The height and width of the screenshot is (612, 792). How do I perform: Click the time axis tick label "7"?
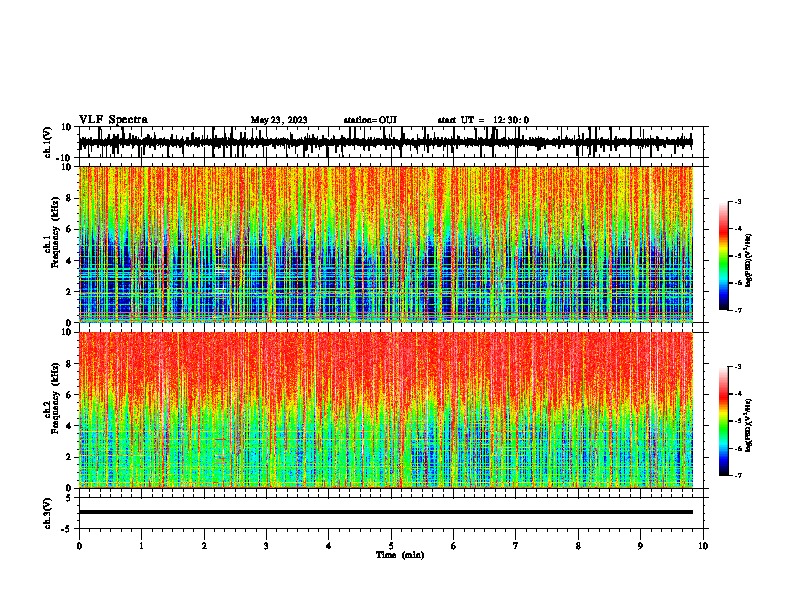coord(516,546)
